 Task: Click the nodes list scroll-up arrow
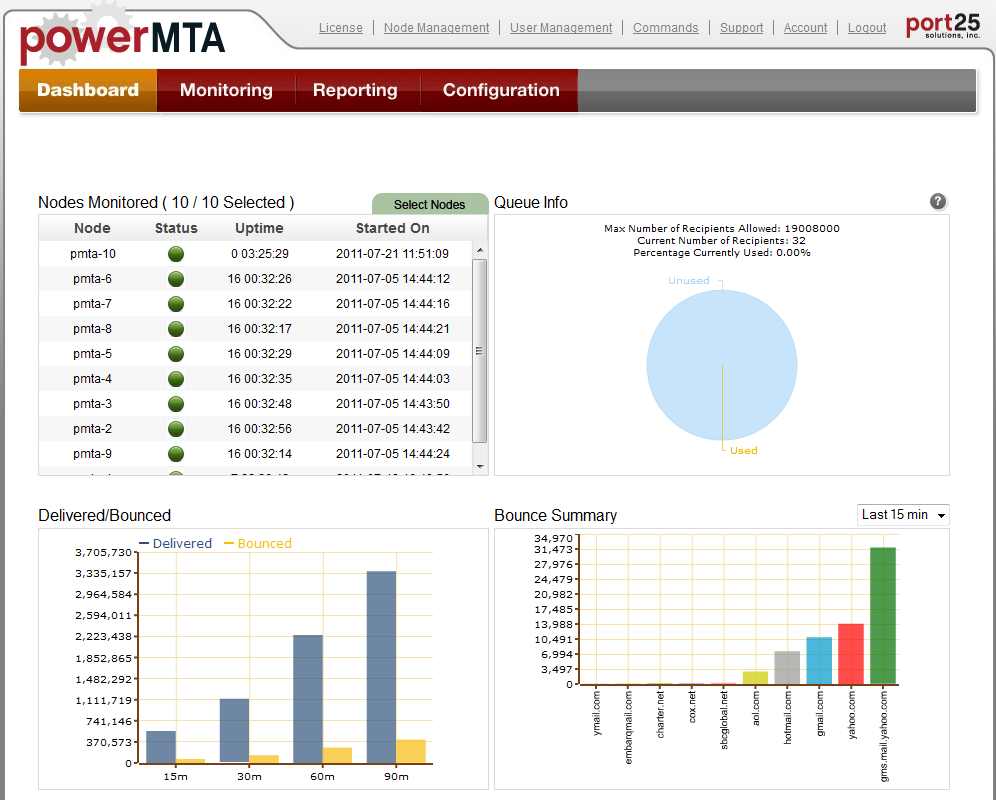(x=480, y=250)
